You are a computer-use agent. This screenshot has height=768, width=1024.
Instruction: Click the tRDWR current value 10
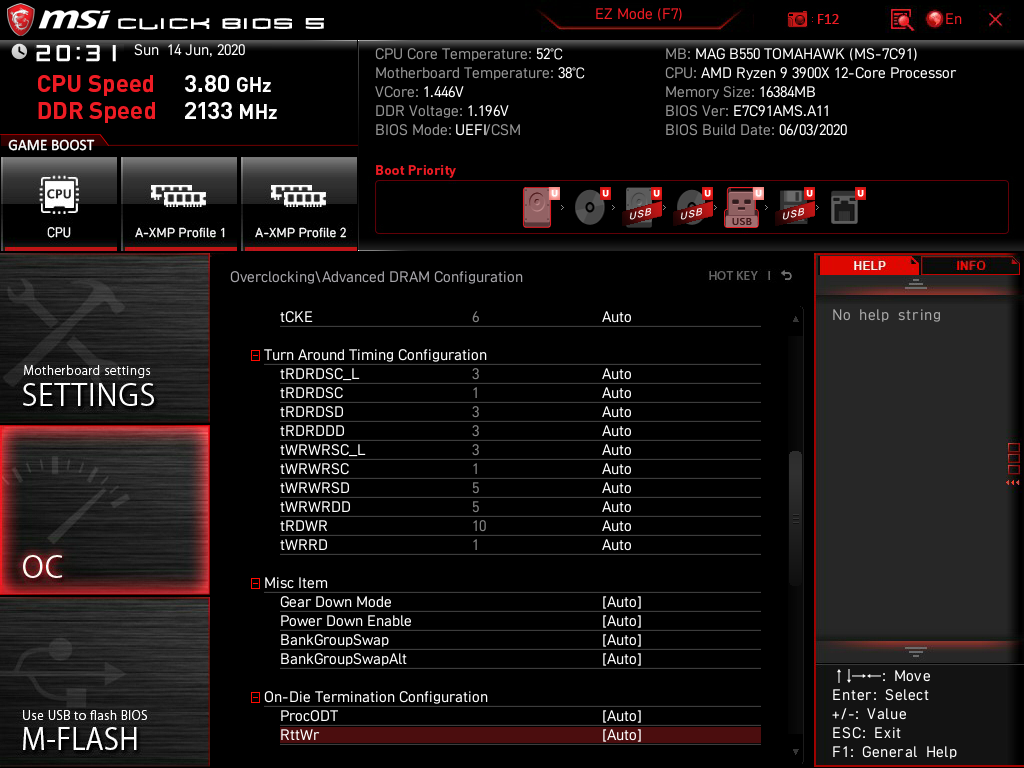pyautogui.click(x=479, y=526)
